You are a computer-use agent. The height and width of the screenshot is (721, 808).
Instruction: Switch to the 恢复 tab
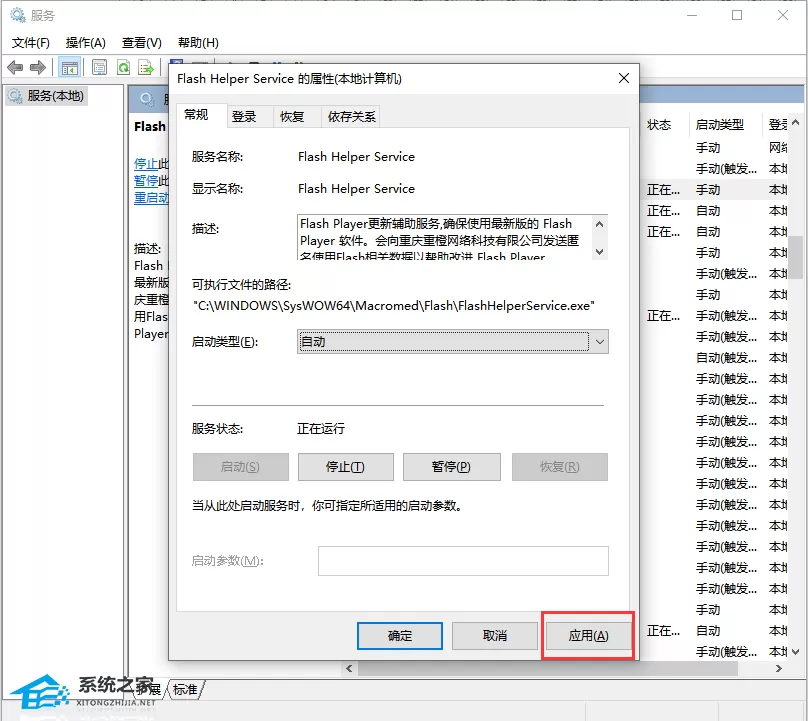tap(292, 117)
